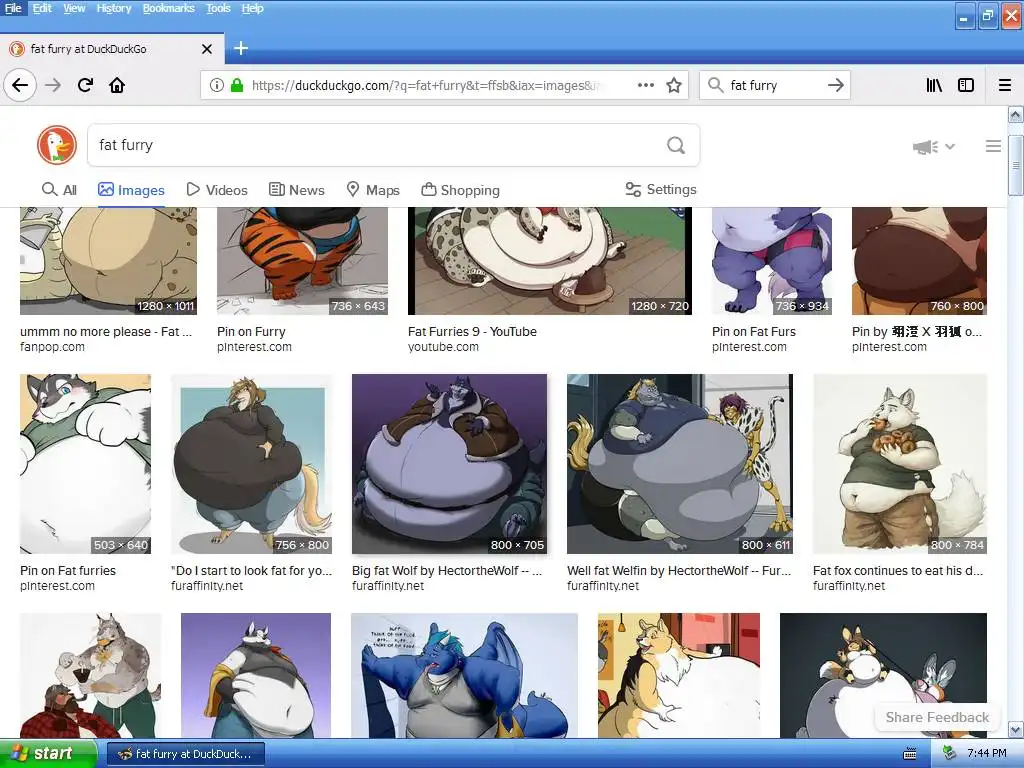Open a new tab with the plus icon
Image resolution: width=1024 pixels, height=768 pixels.
tap(241, 48)
